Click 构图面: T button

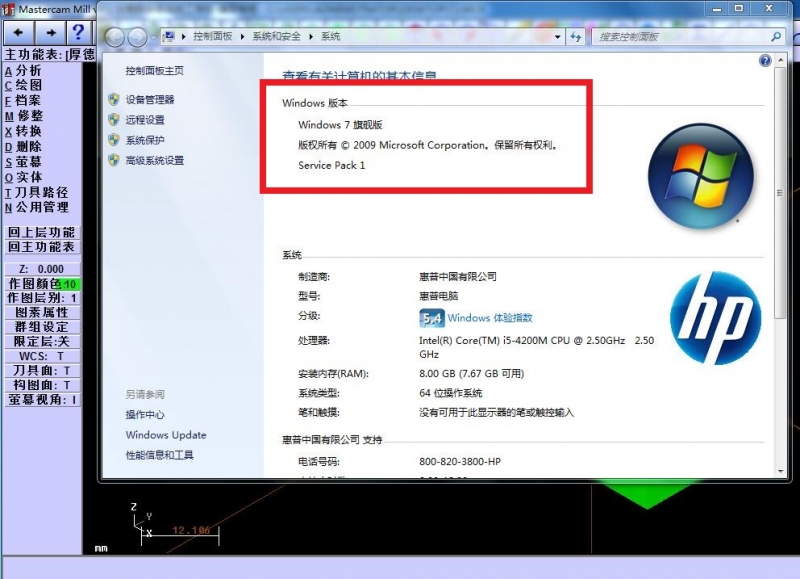tap(42, 385)
